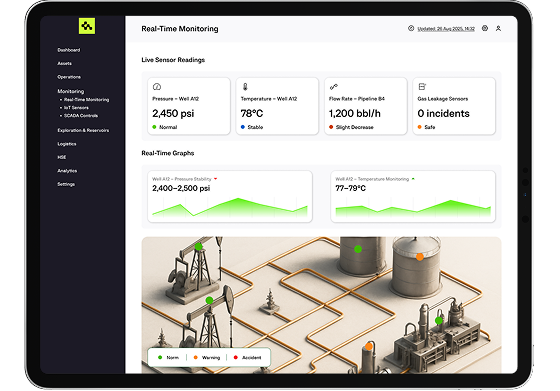This screenshot has width=560, height=391.
Task: Select the Warning legend item on map
Action: (207, 357)
